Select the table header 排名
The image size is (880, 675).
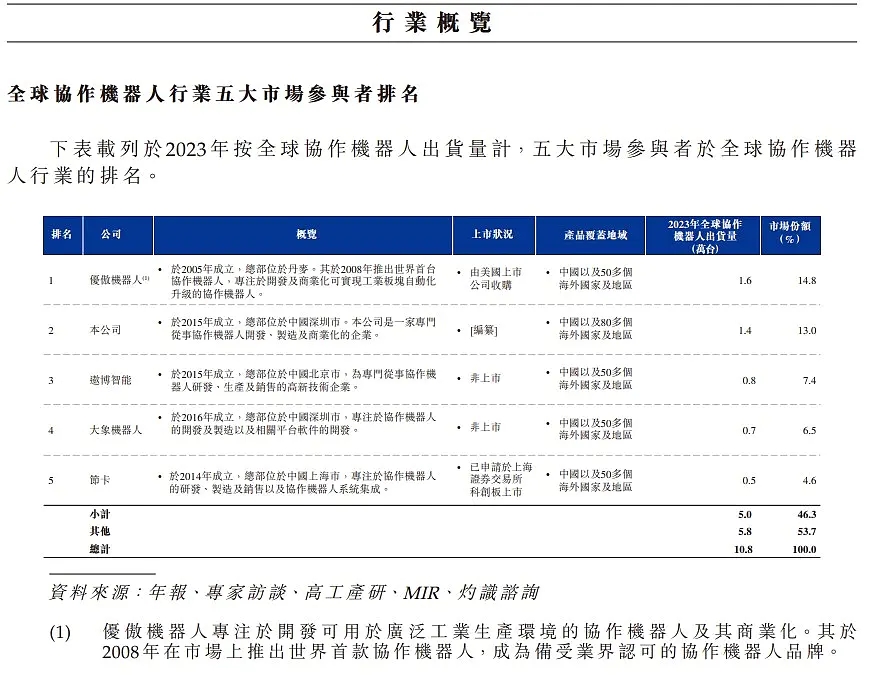(x=62, y=235)
